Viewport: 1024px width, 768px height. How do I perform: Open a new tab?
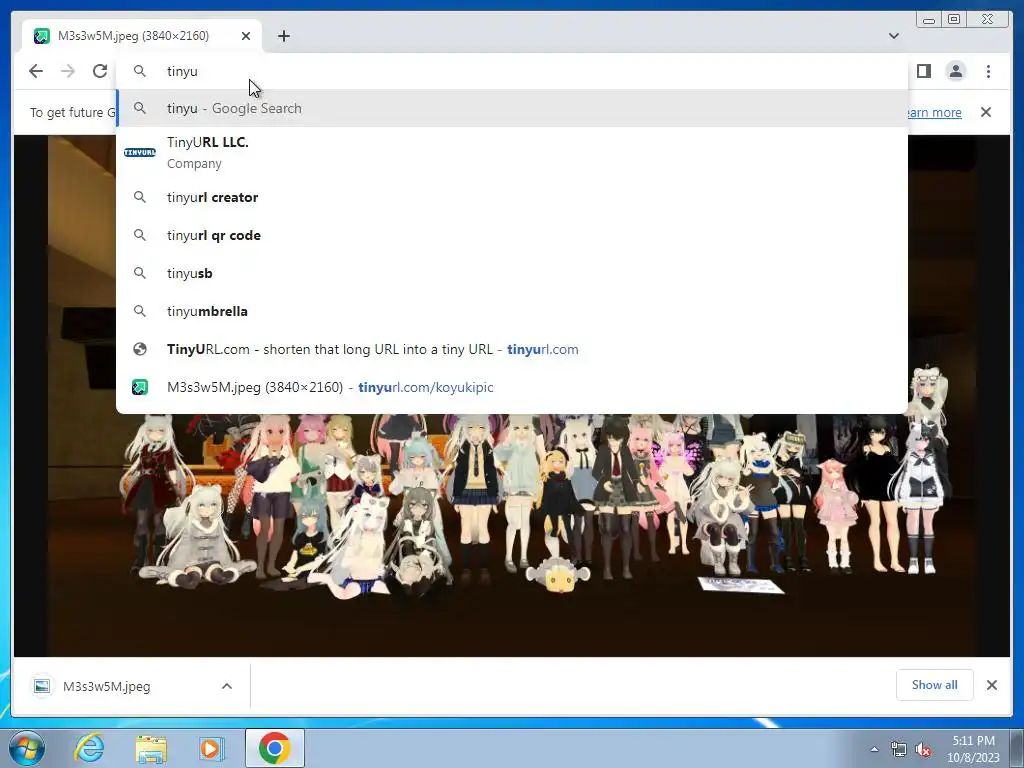(x=283, y=36)
